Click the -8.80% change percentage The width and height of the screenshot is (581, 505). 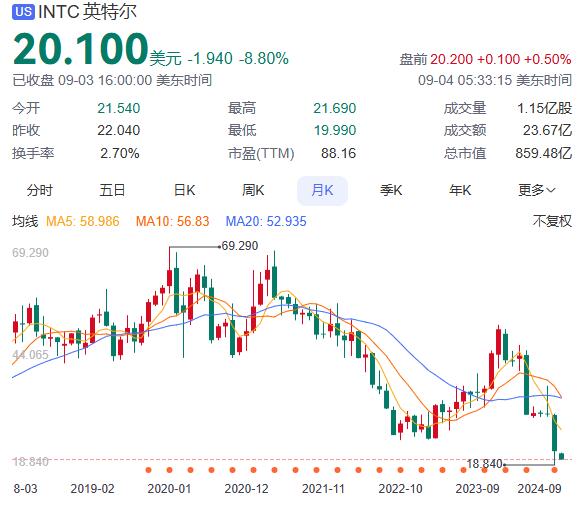pyautogui.click(x=264, y=59)
